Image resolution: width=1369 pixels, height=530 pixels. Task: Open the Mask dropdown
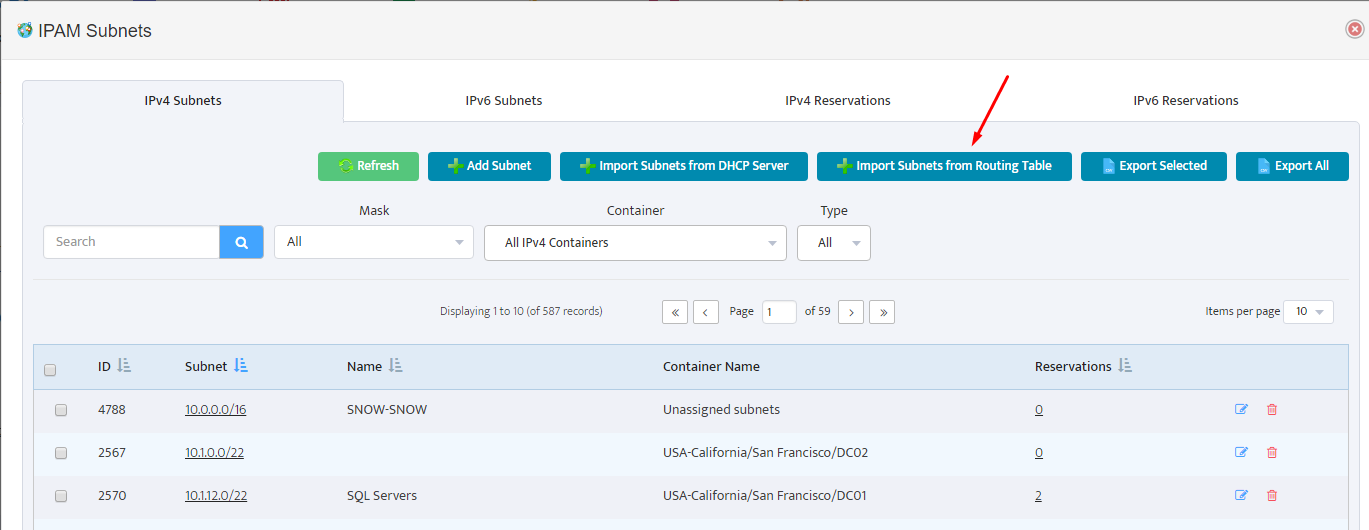[374, 242]
